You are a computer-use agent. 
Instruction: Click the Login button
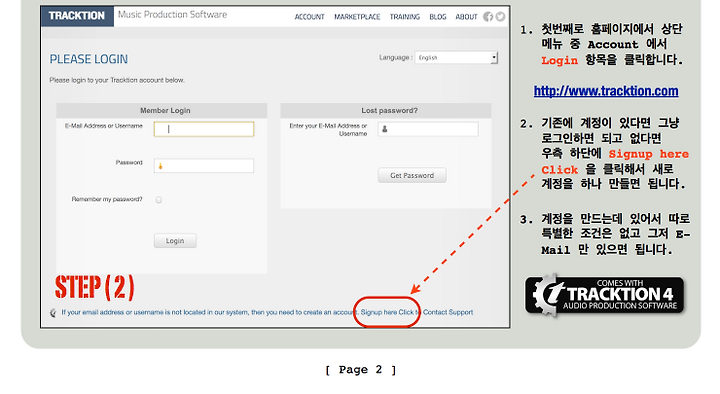pos(175,241)
